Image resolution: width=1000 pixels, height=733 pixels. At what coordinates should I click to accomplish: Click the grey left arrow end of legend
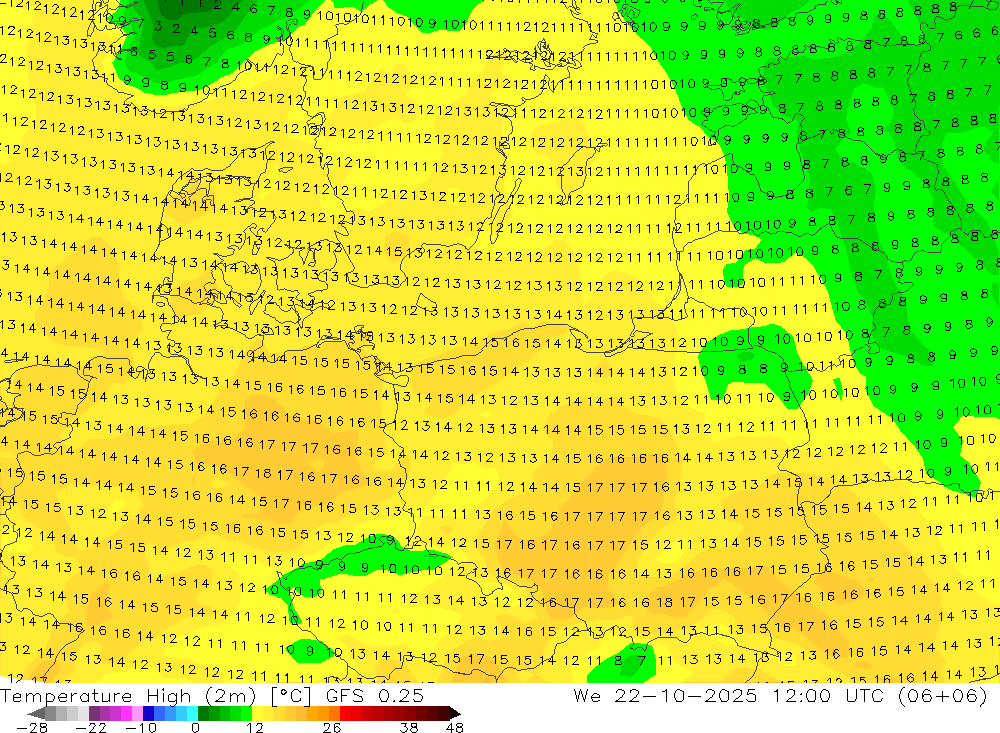coord(36,713)
